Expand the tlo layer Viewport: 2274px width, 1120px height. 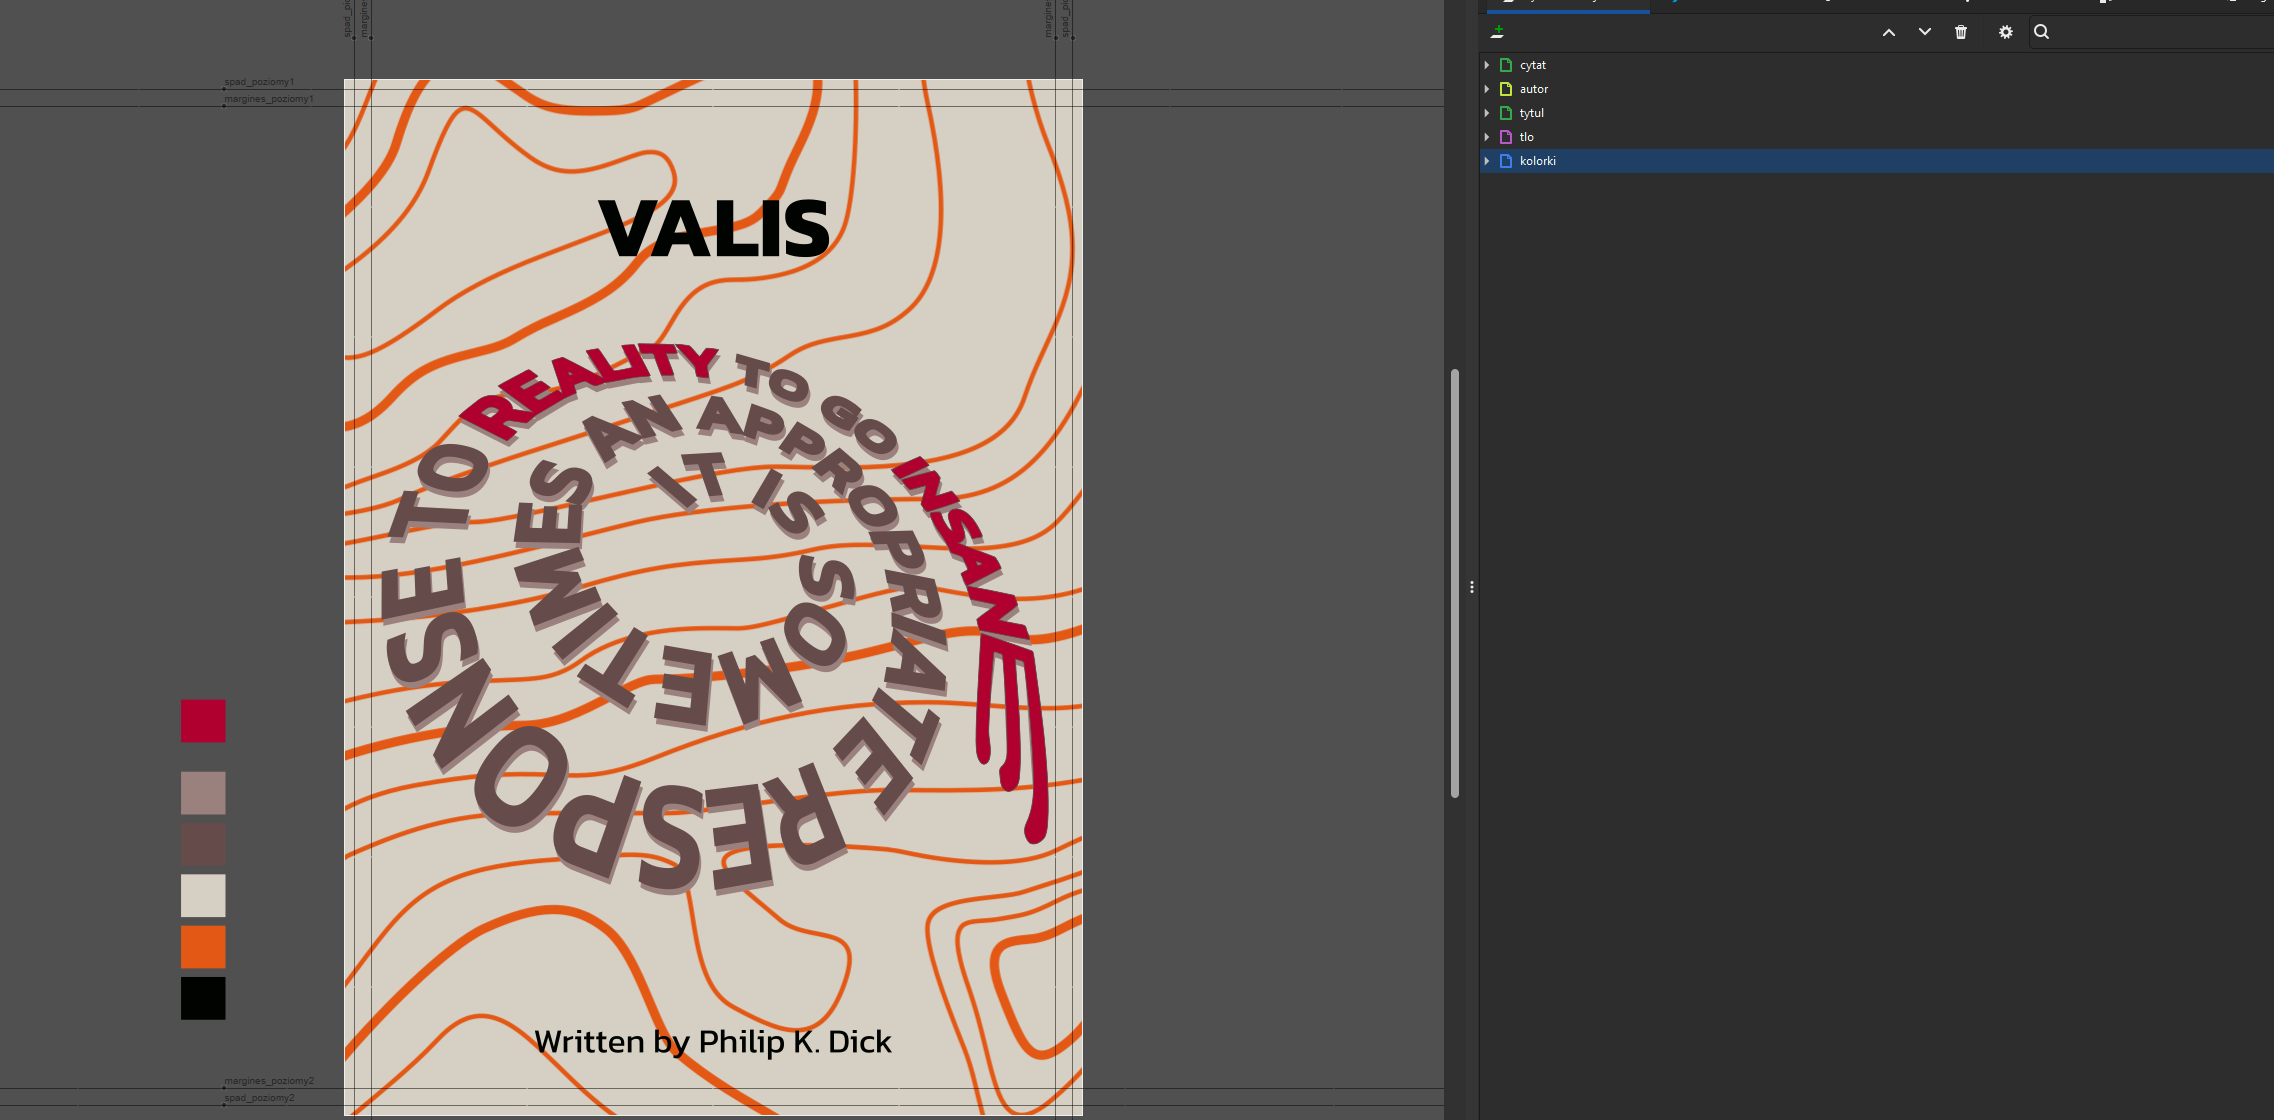pyautogui.click(x=1487, y=137)
